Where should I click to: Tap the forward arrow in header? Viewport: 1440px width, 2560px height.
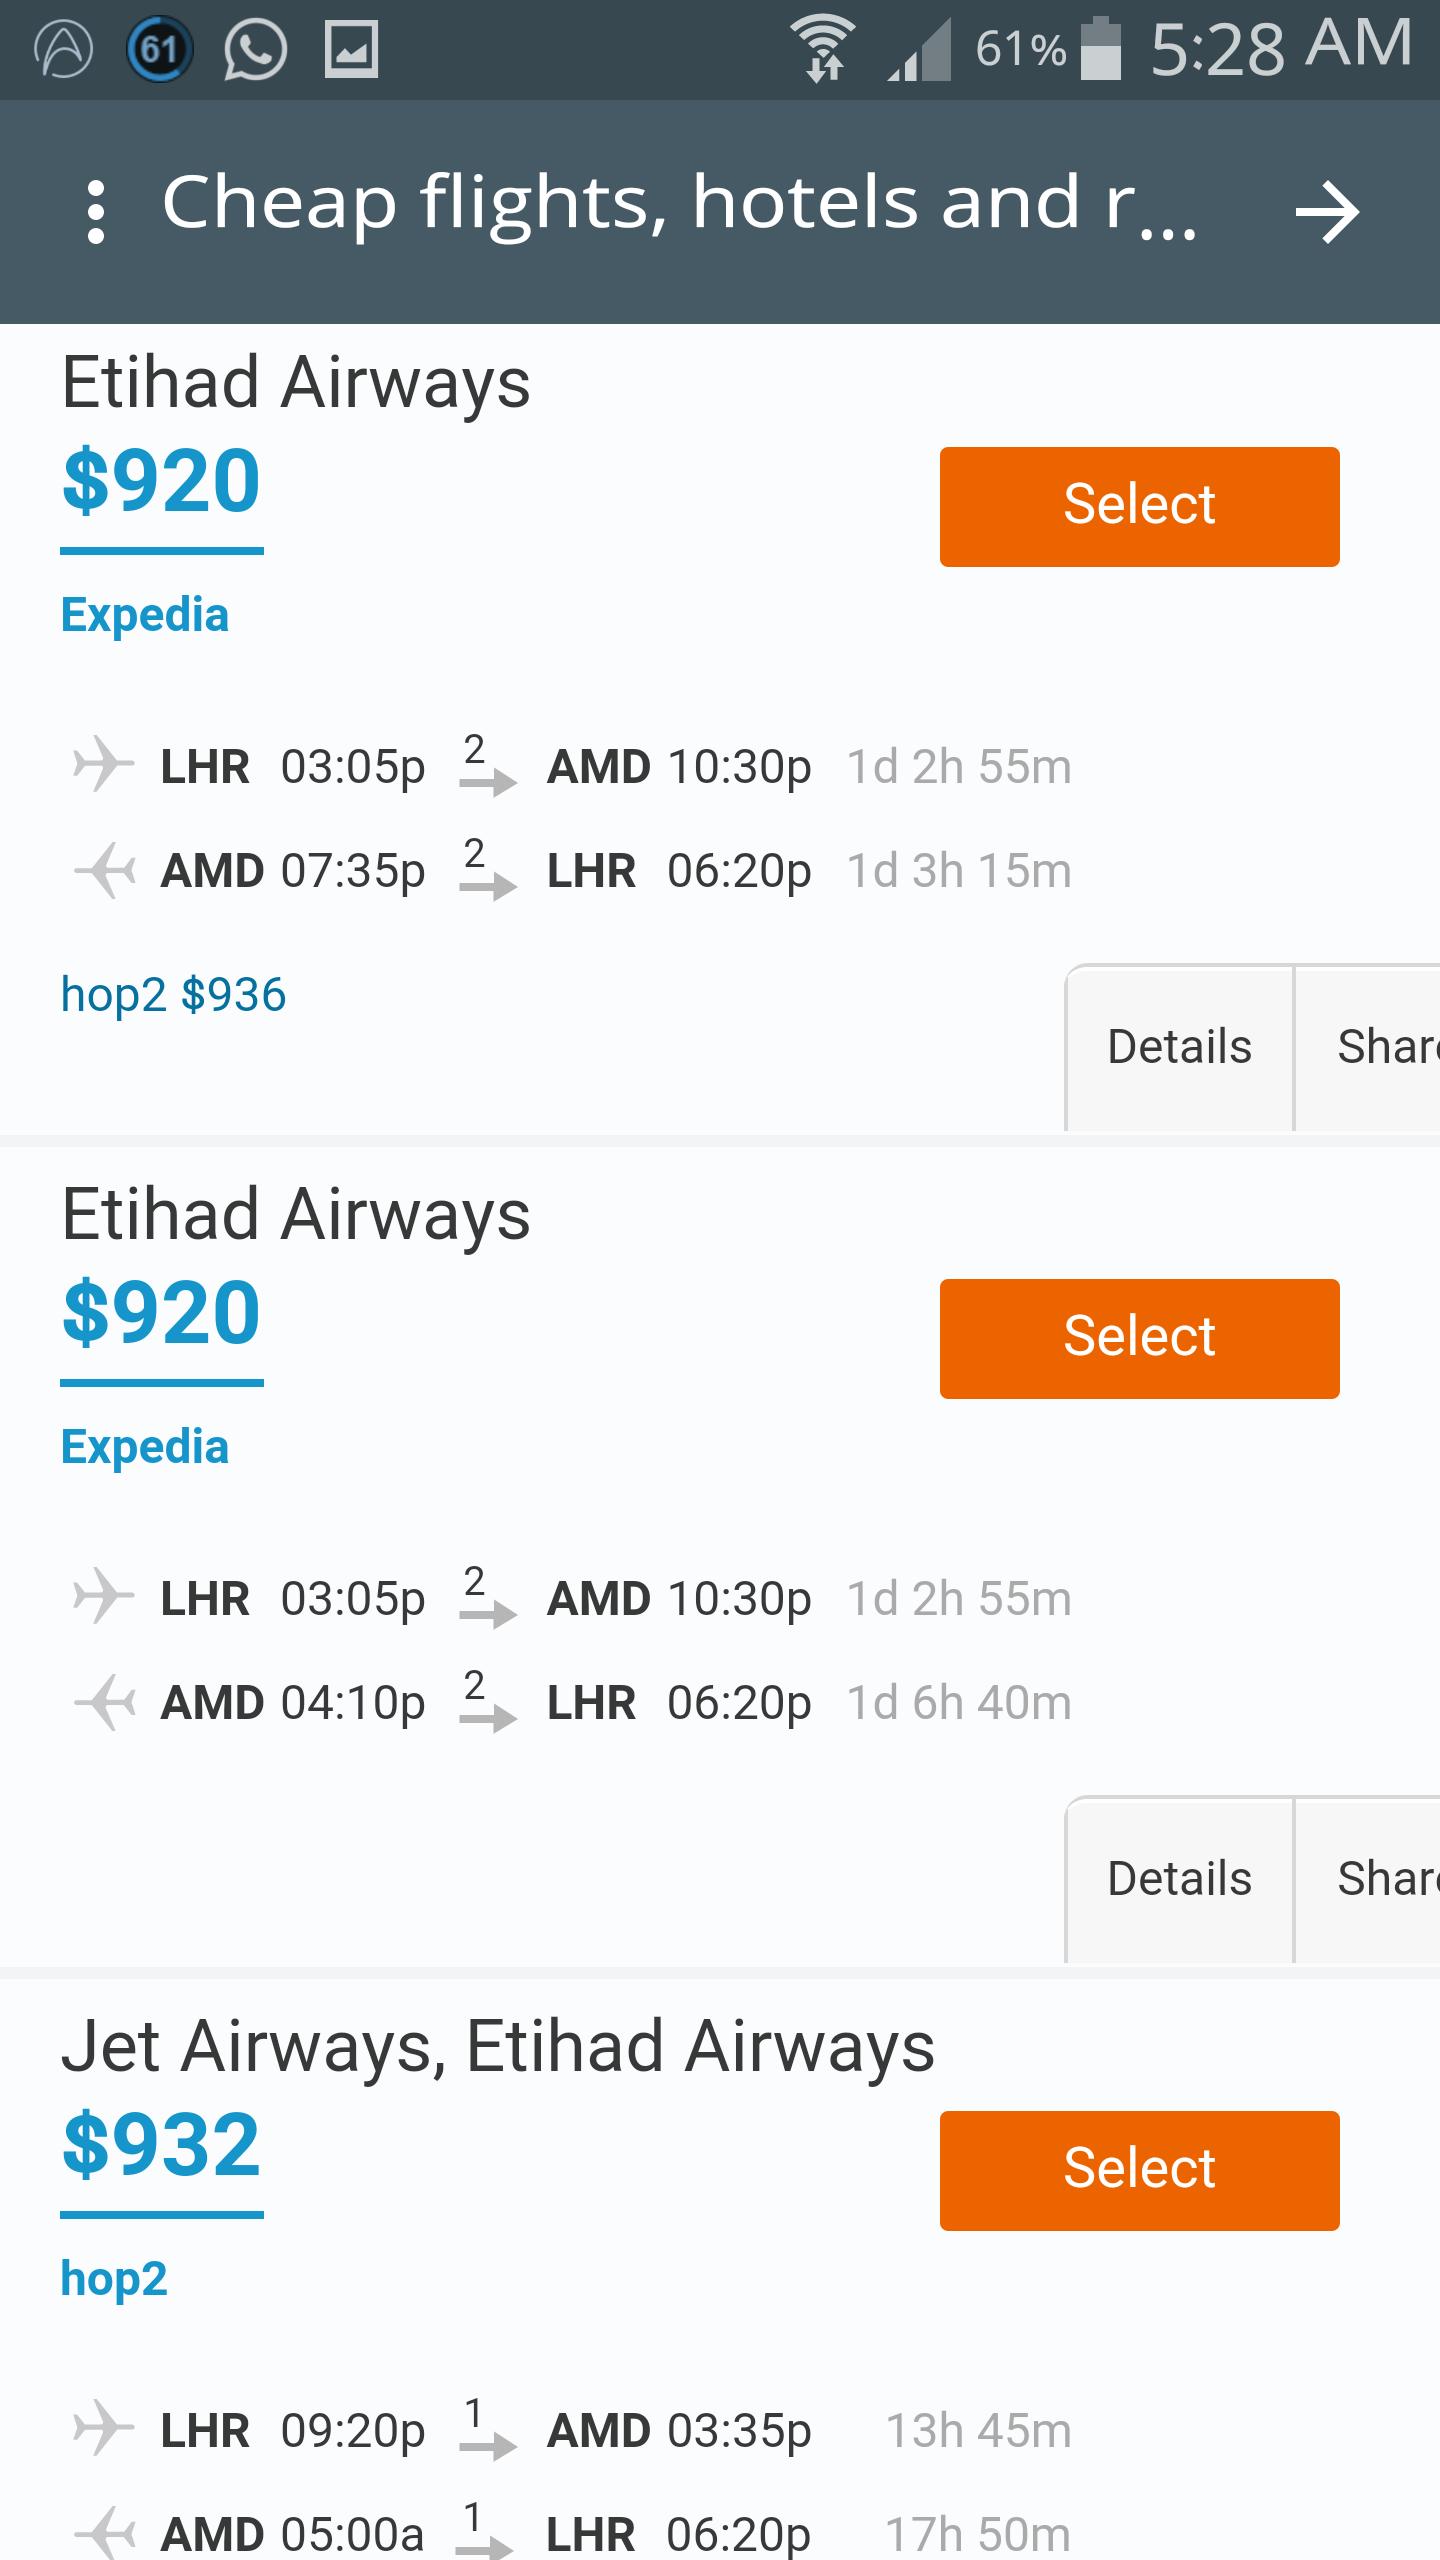[x=1327, y=211]
